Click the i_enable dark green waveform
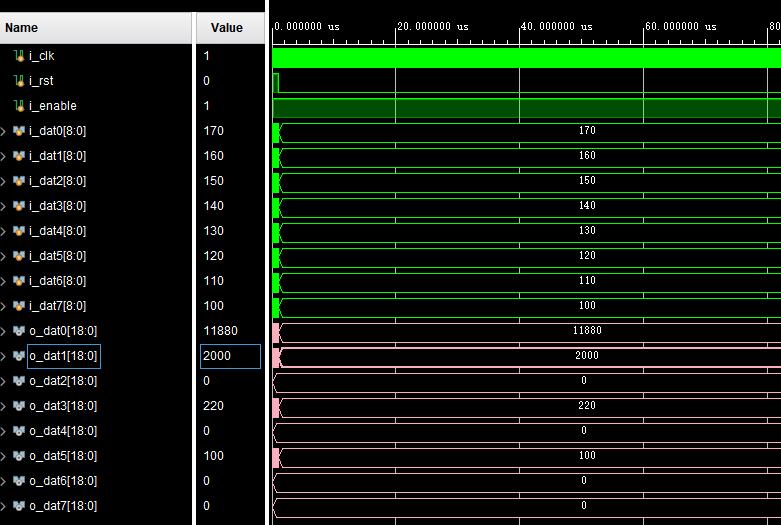The width and height of the screenshot is (781, 525). pyautogui.click(x=526, y=108)
